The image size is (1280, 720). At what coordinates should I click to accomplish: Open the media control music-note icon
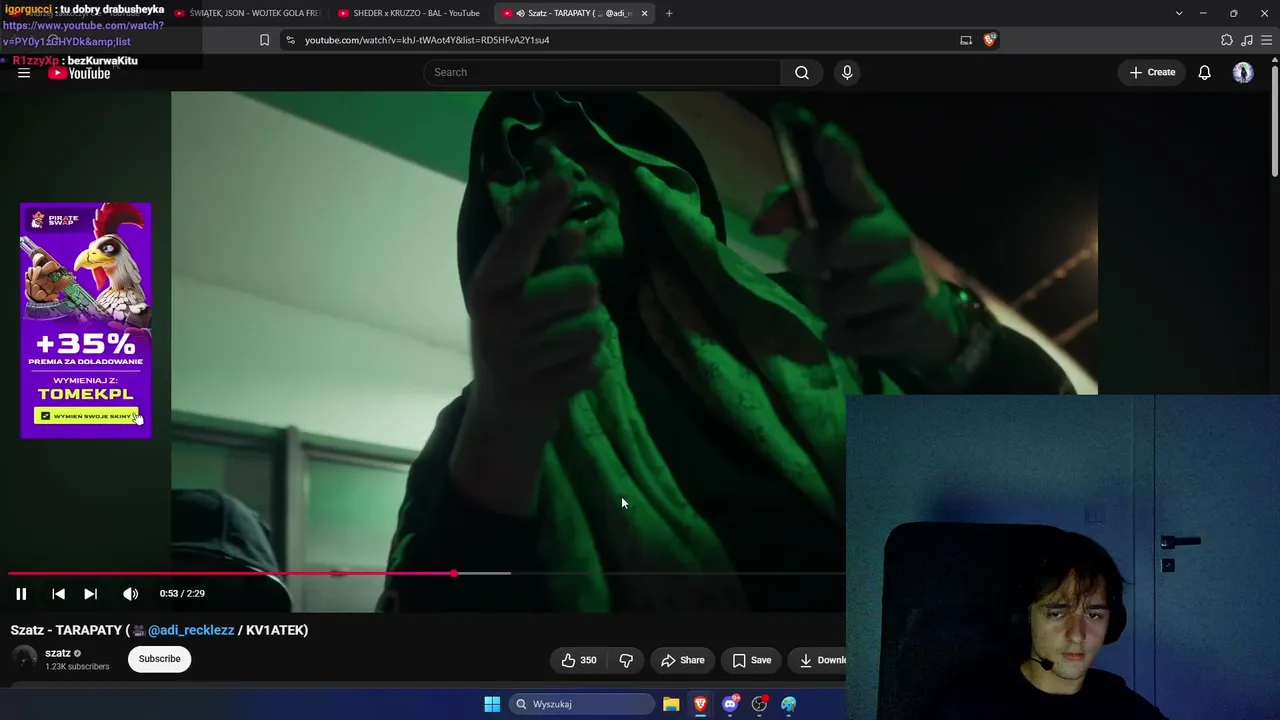click(1247, 40)
